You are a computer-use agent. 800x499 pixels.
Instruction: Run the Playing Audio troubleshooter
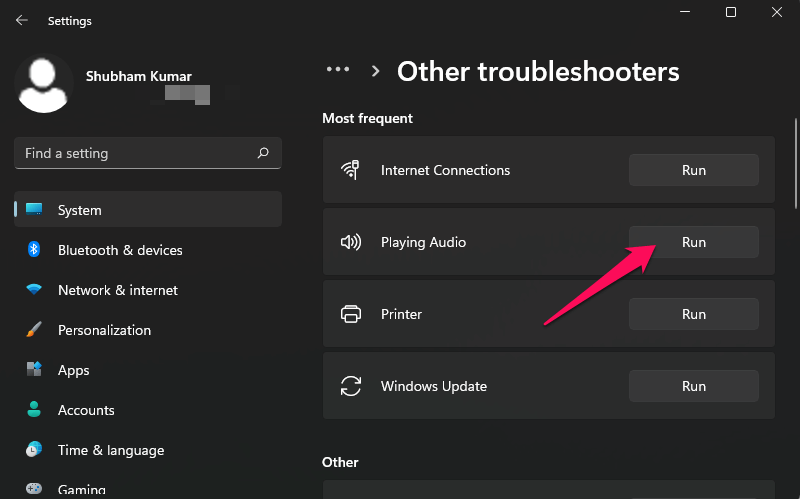(693, 242)
